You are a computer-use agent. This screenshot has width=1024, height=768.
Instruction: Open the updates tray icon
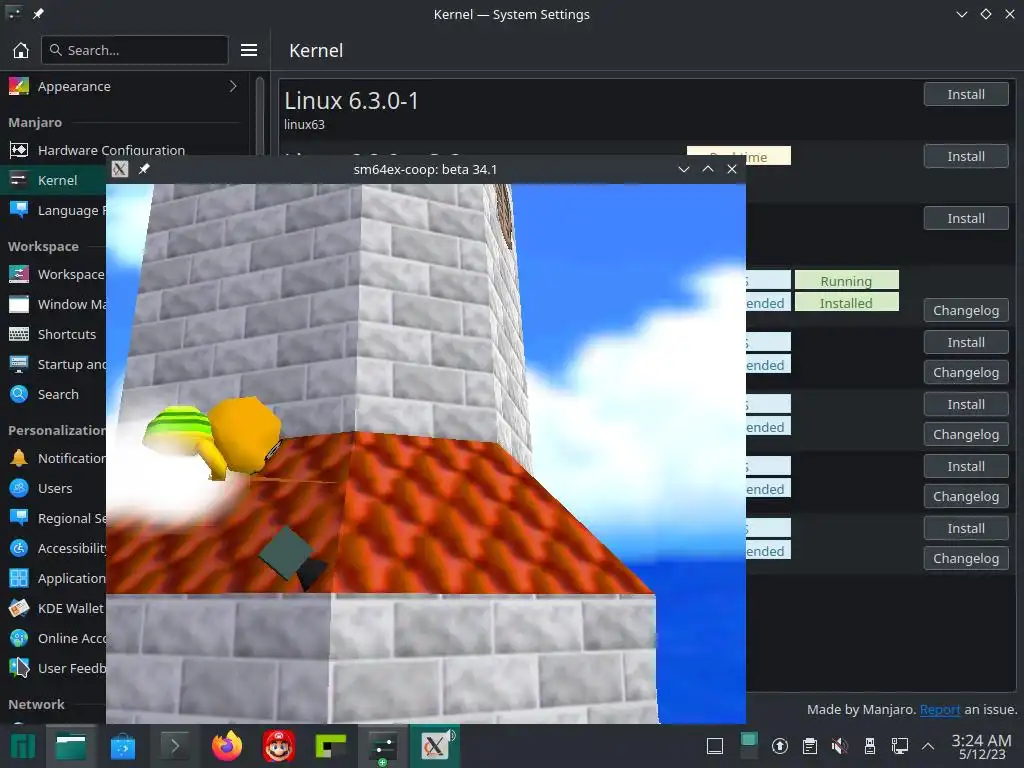780,746
